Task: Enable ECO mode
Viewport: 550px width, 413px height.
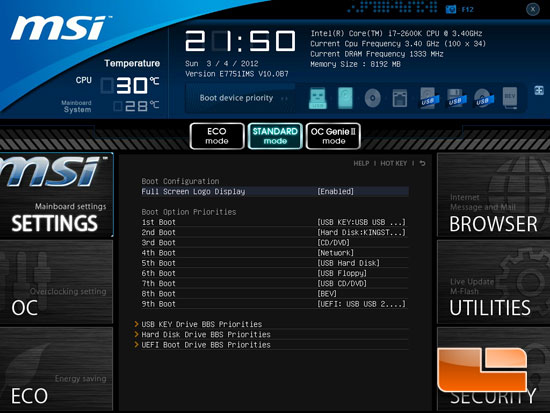Action: click(217, 136)
